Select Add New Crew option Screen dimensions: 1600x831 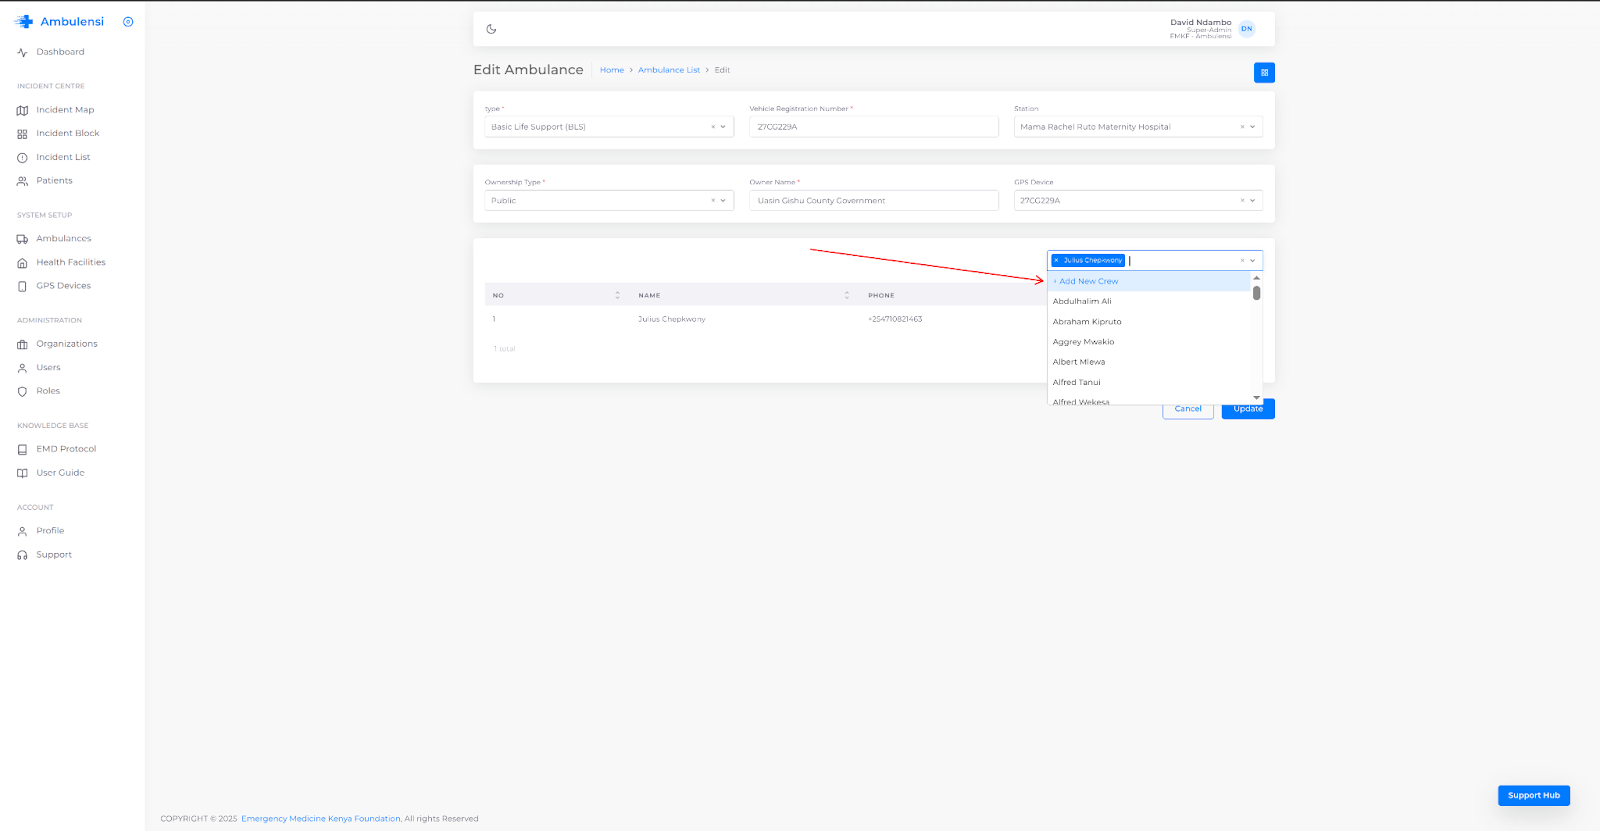[x=1088, y=282]
